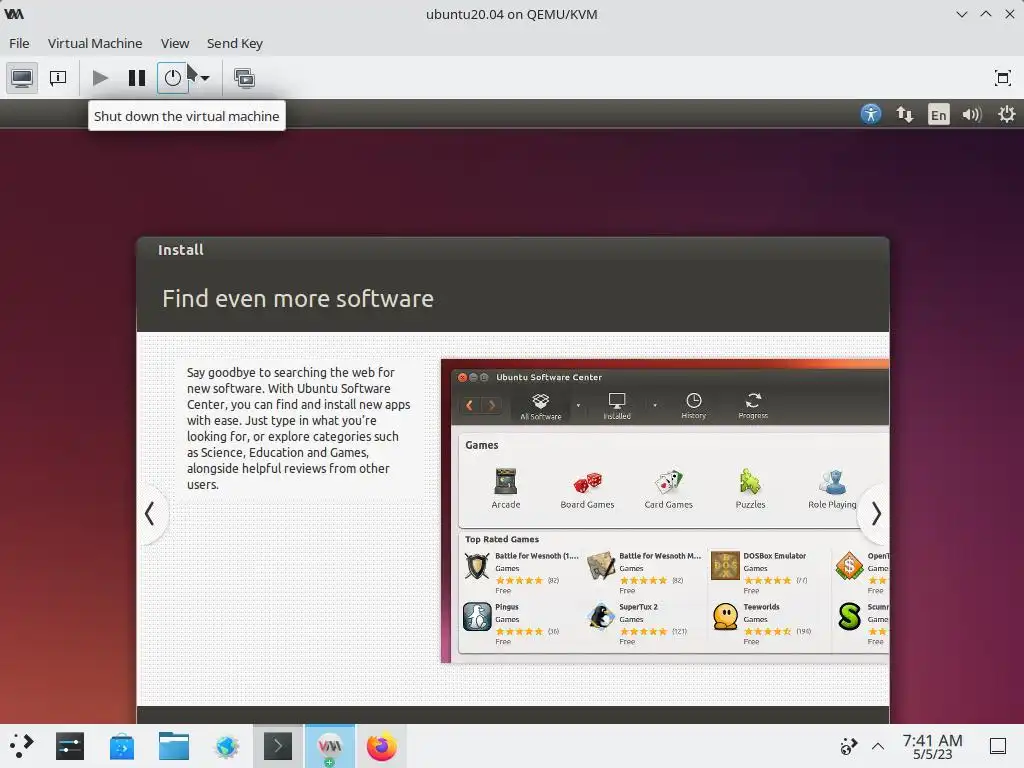The height and width of the screenshot is (768, 1024).
Task: Open the sound volume indicator
Action: pyautogui.click(x=972, y=115)
